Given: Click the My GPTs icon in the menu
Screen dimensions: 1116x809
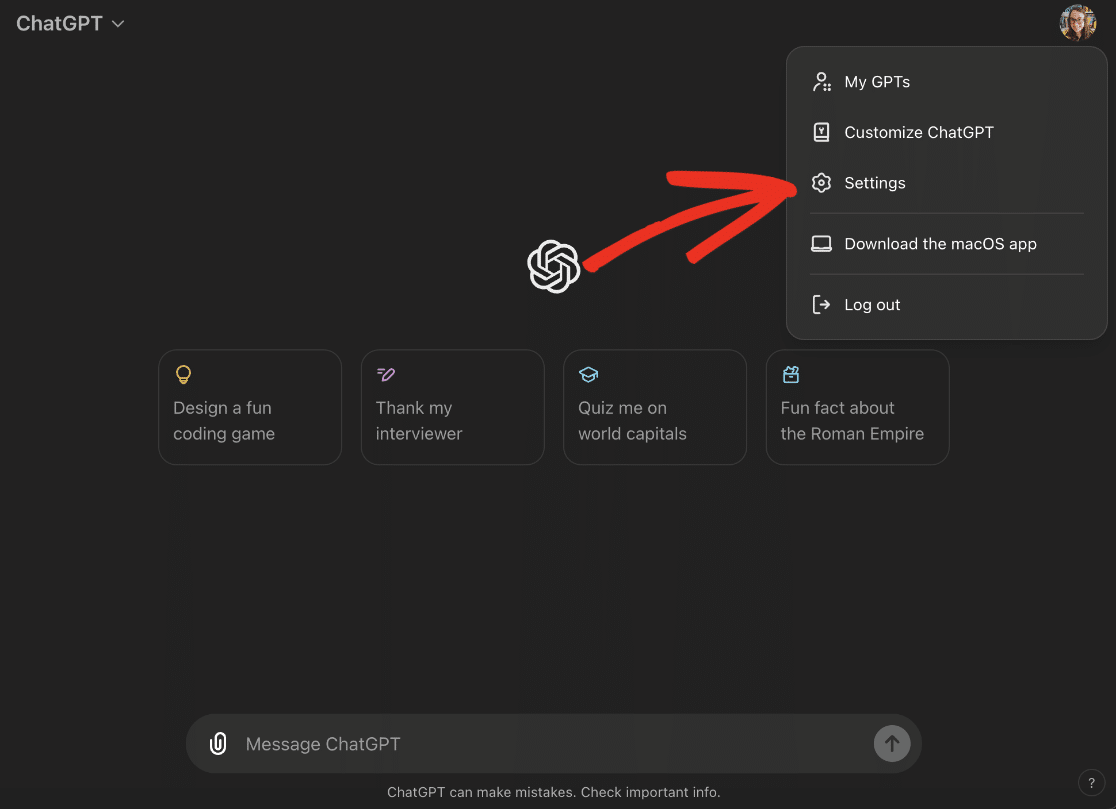Looking at the screenshot, I should [821, 81].
